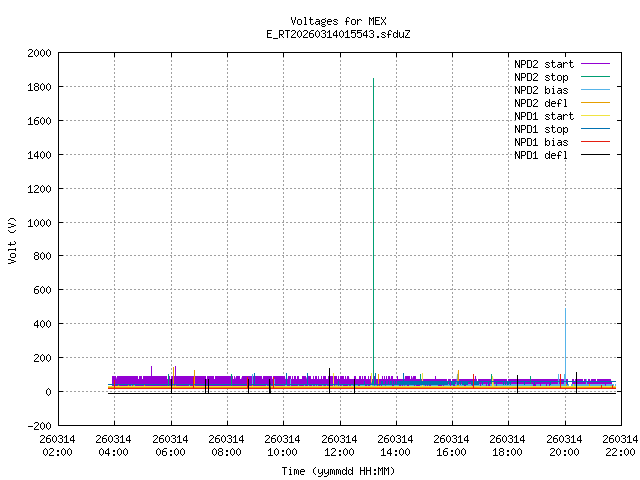This screenshot has height=480, width=640.
Task: Click the E_RT20260314015543.sfduZ filename subtitle
Action: (337, 34)
